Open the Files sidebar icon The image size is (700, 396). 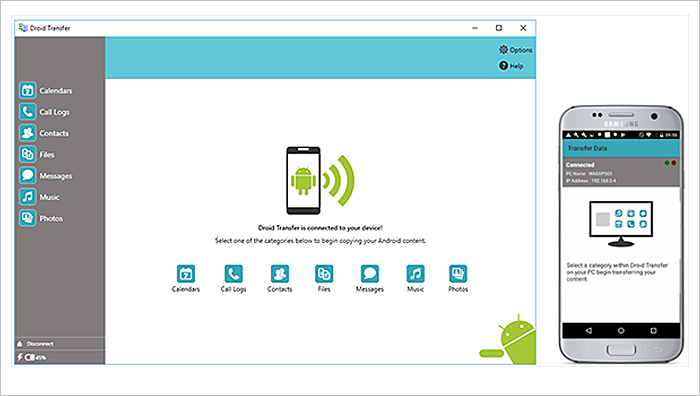[28, 154]
